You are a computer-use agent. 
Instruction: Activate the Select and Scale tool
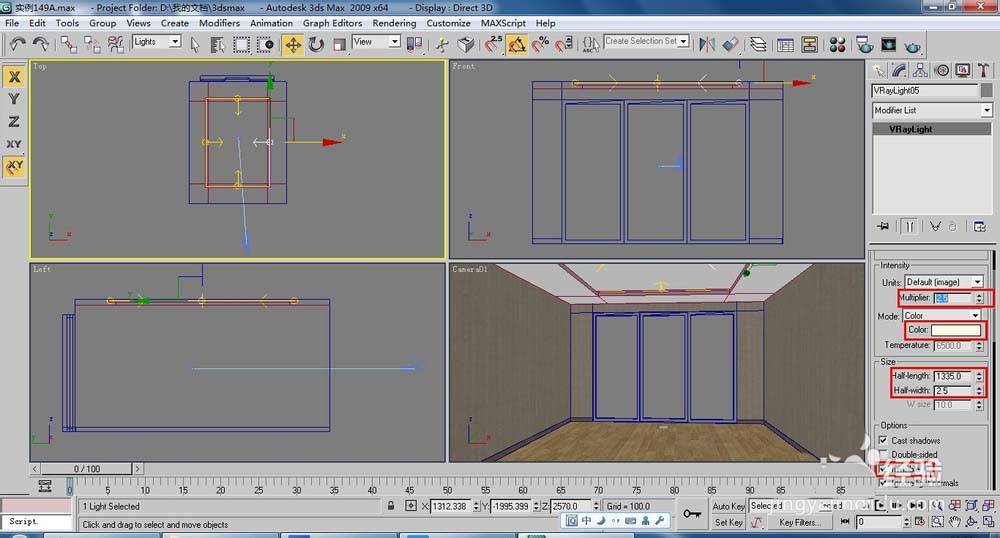pyautogui.click(x=339, y=45)
